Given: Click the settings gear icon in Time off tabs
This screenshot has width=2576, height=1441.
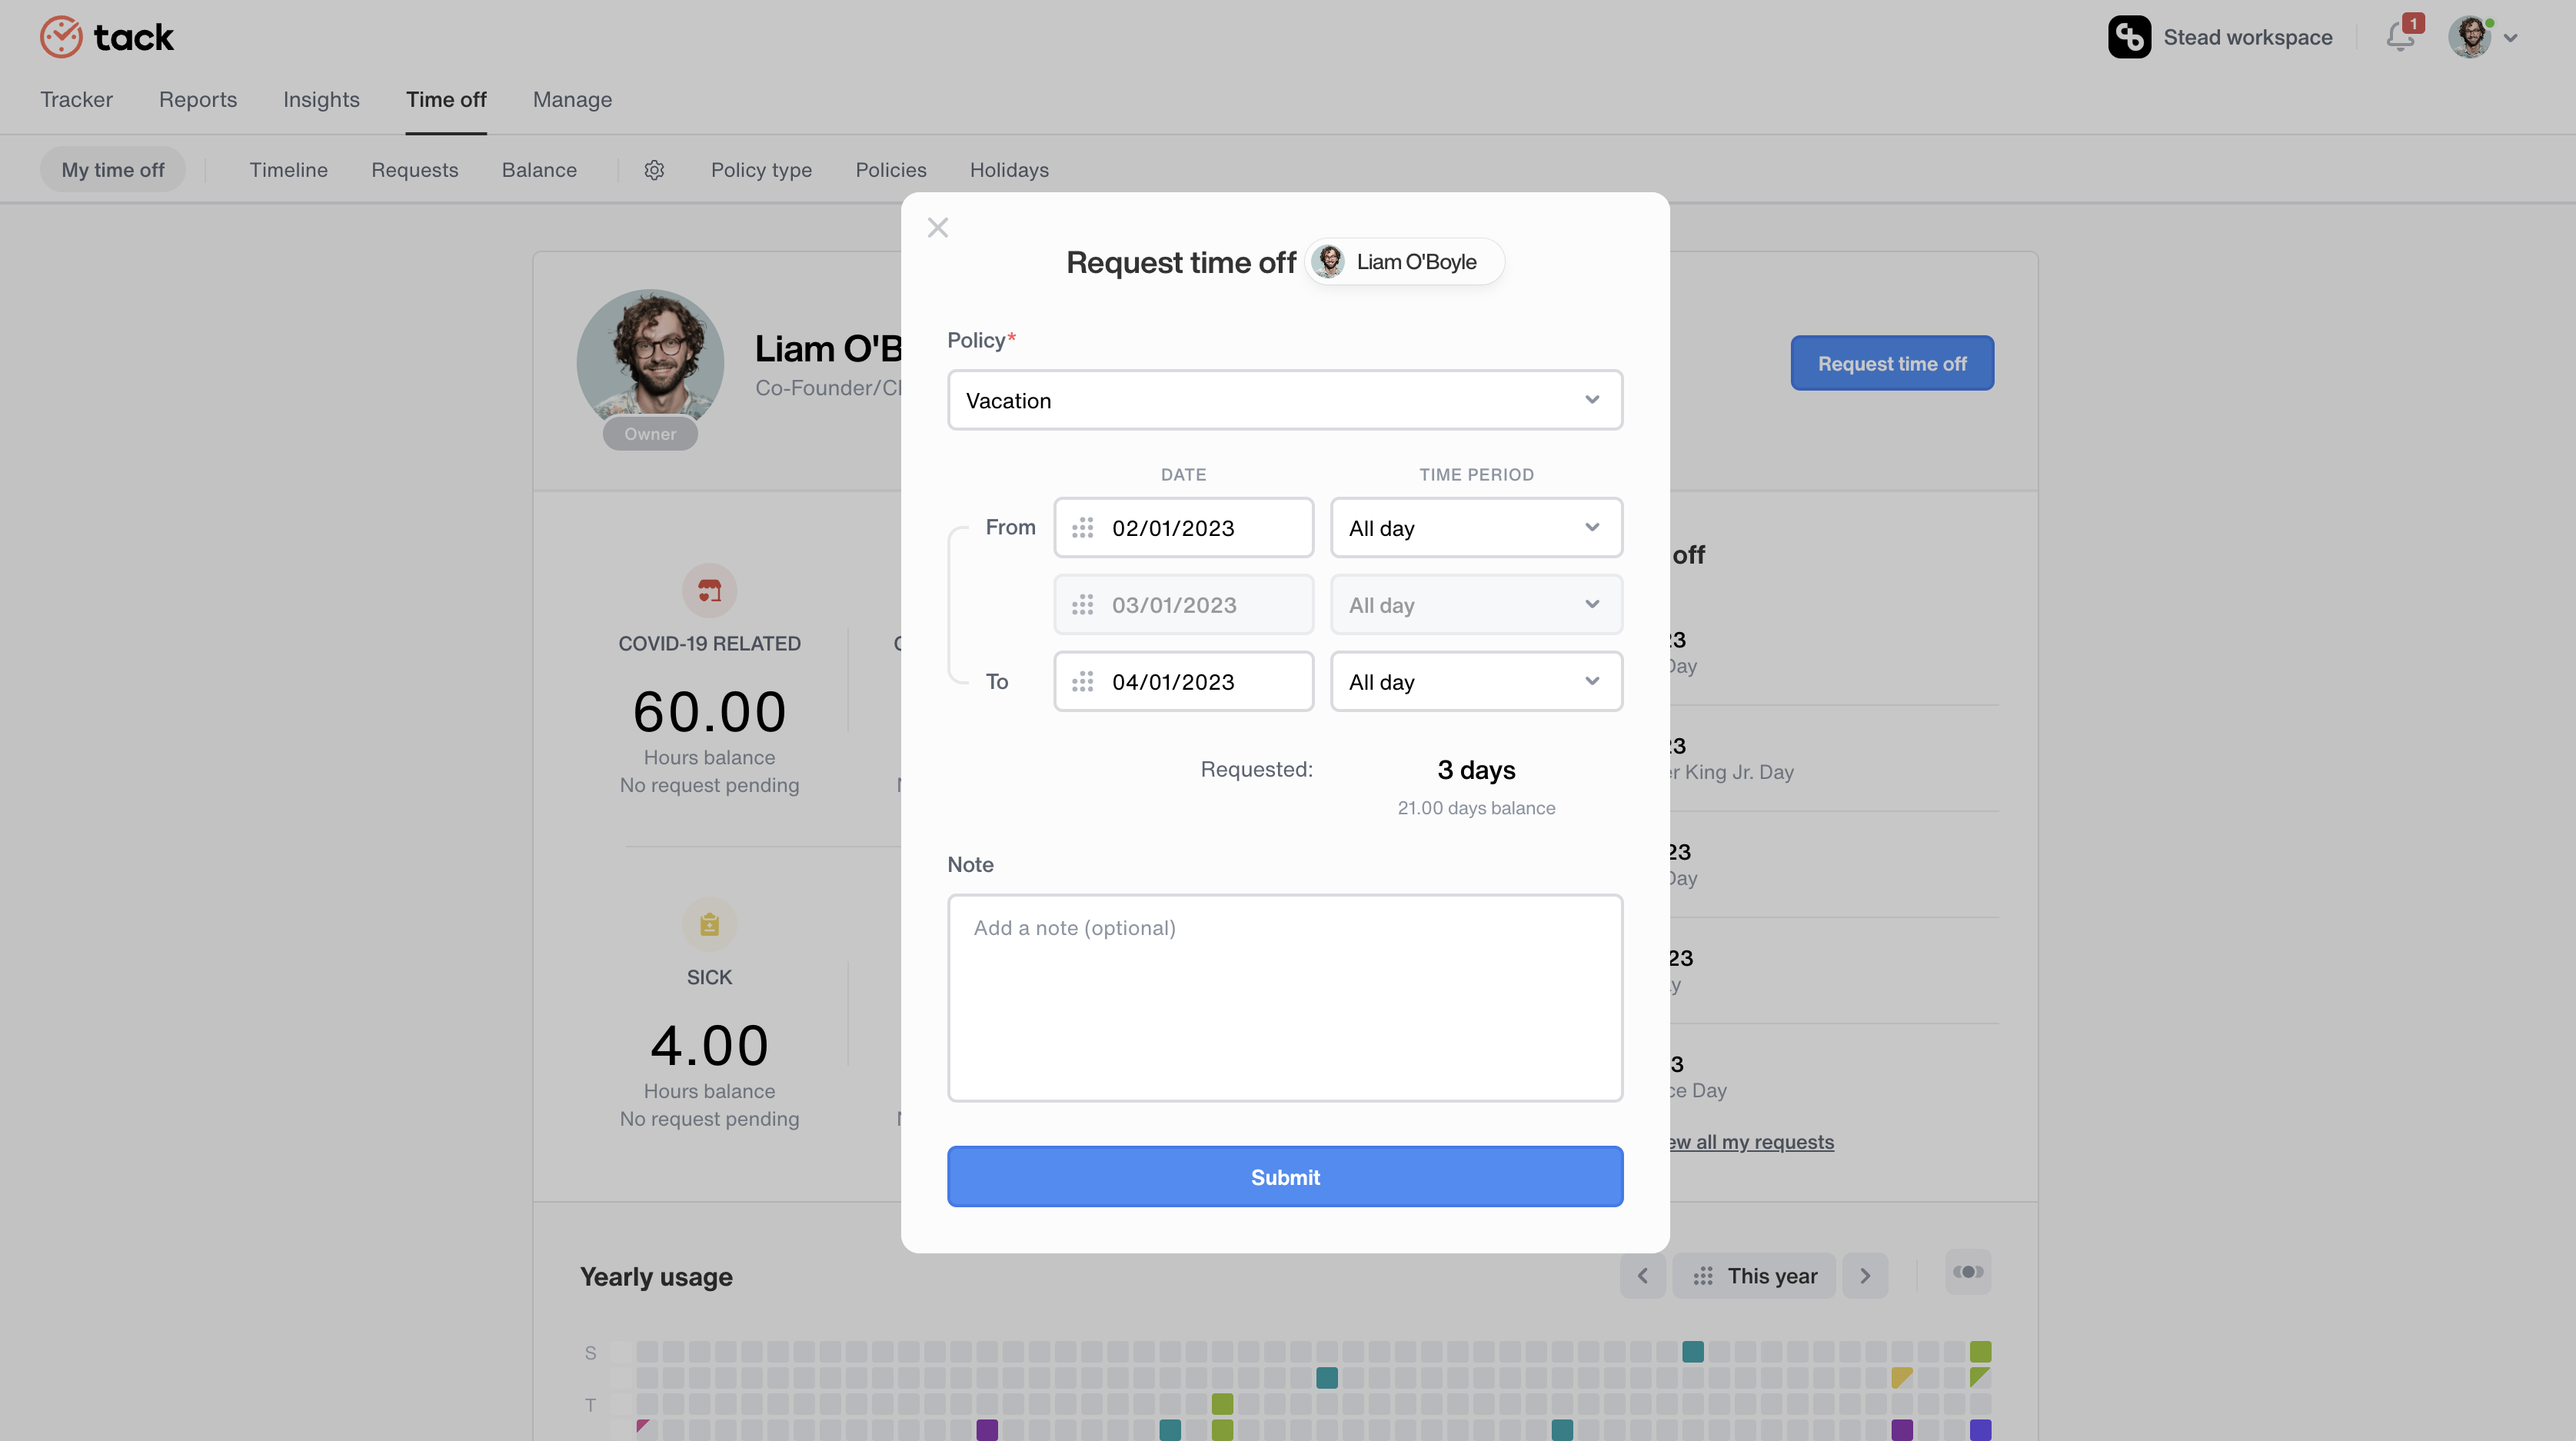Looking at the screenshot, I should pos(651,168).
